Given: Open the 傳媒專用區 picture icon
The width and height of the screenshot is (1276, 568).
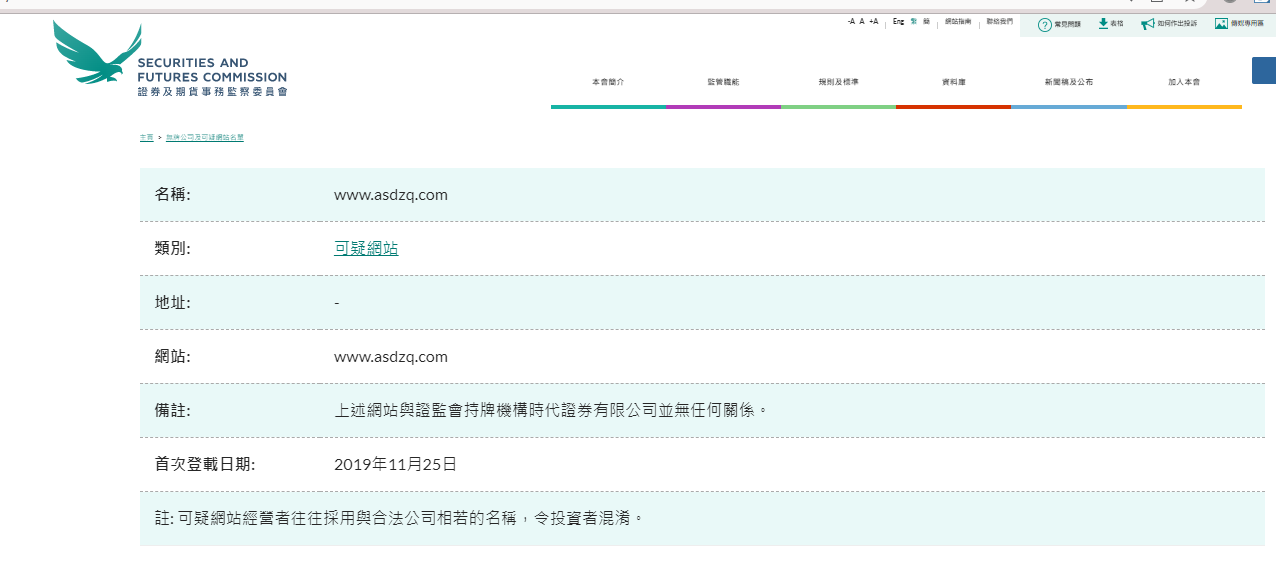Looking at the screenshot, I should (x=1221, y=23).
